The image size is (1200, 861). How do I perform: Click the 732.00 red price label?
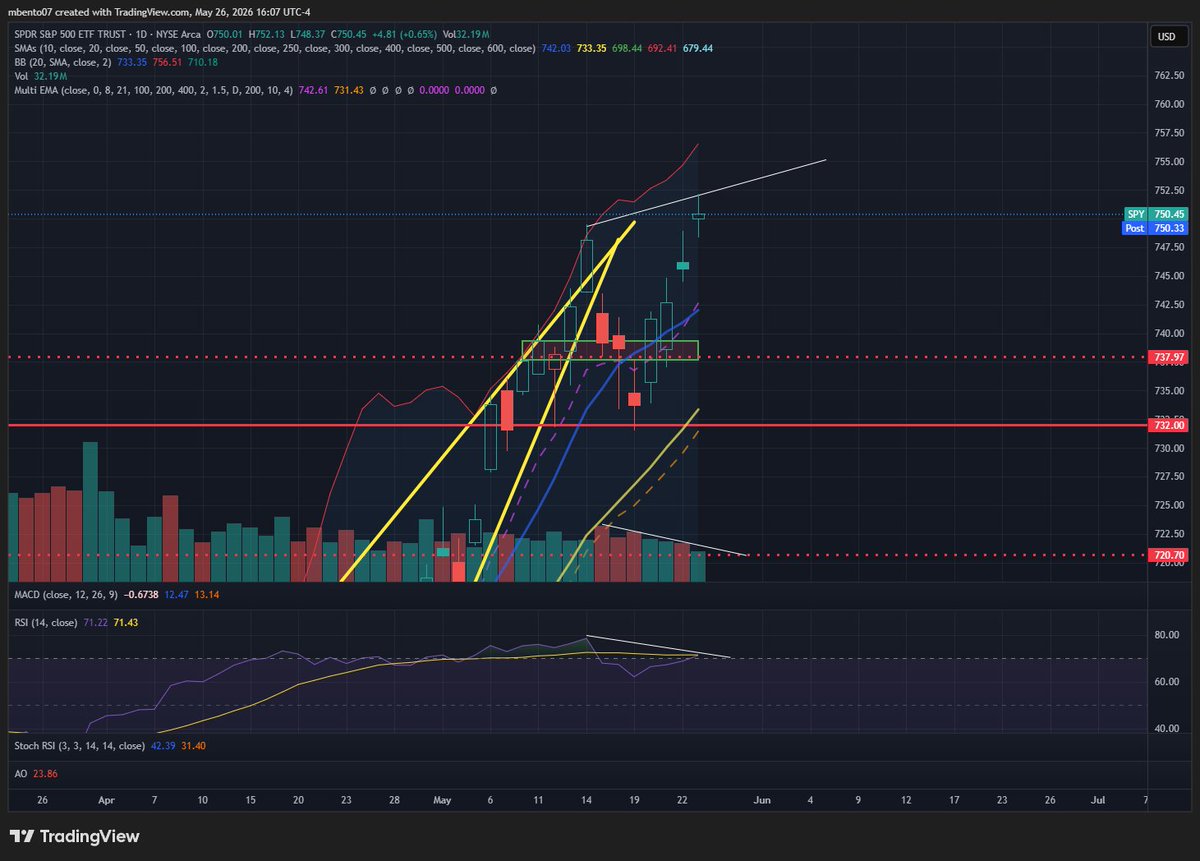click(1169, 425)
